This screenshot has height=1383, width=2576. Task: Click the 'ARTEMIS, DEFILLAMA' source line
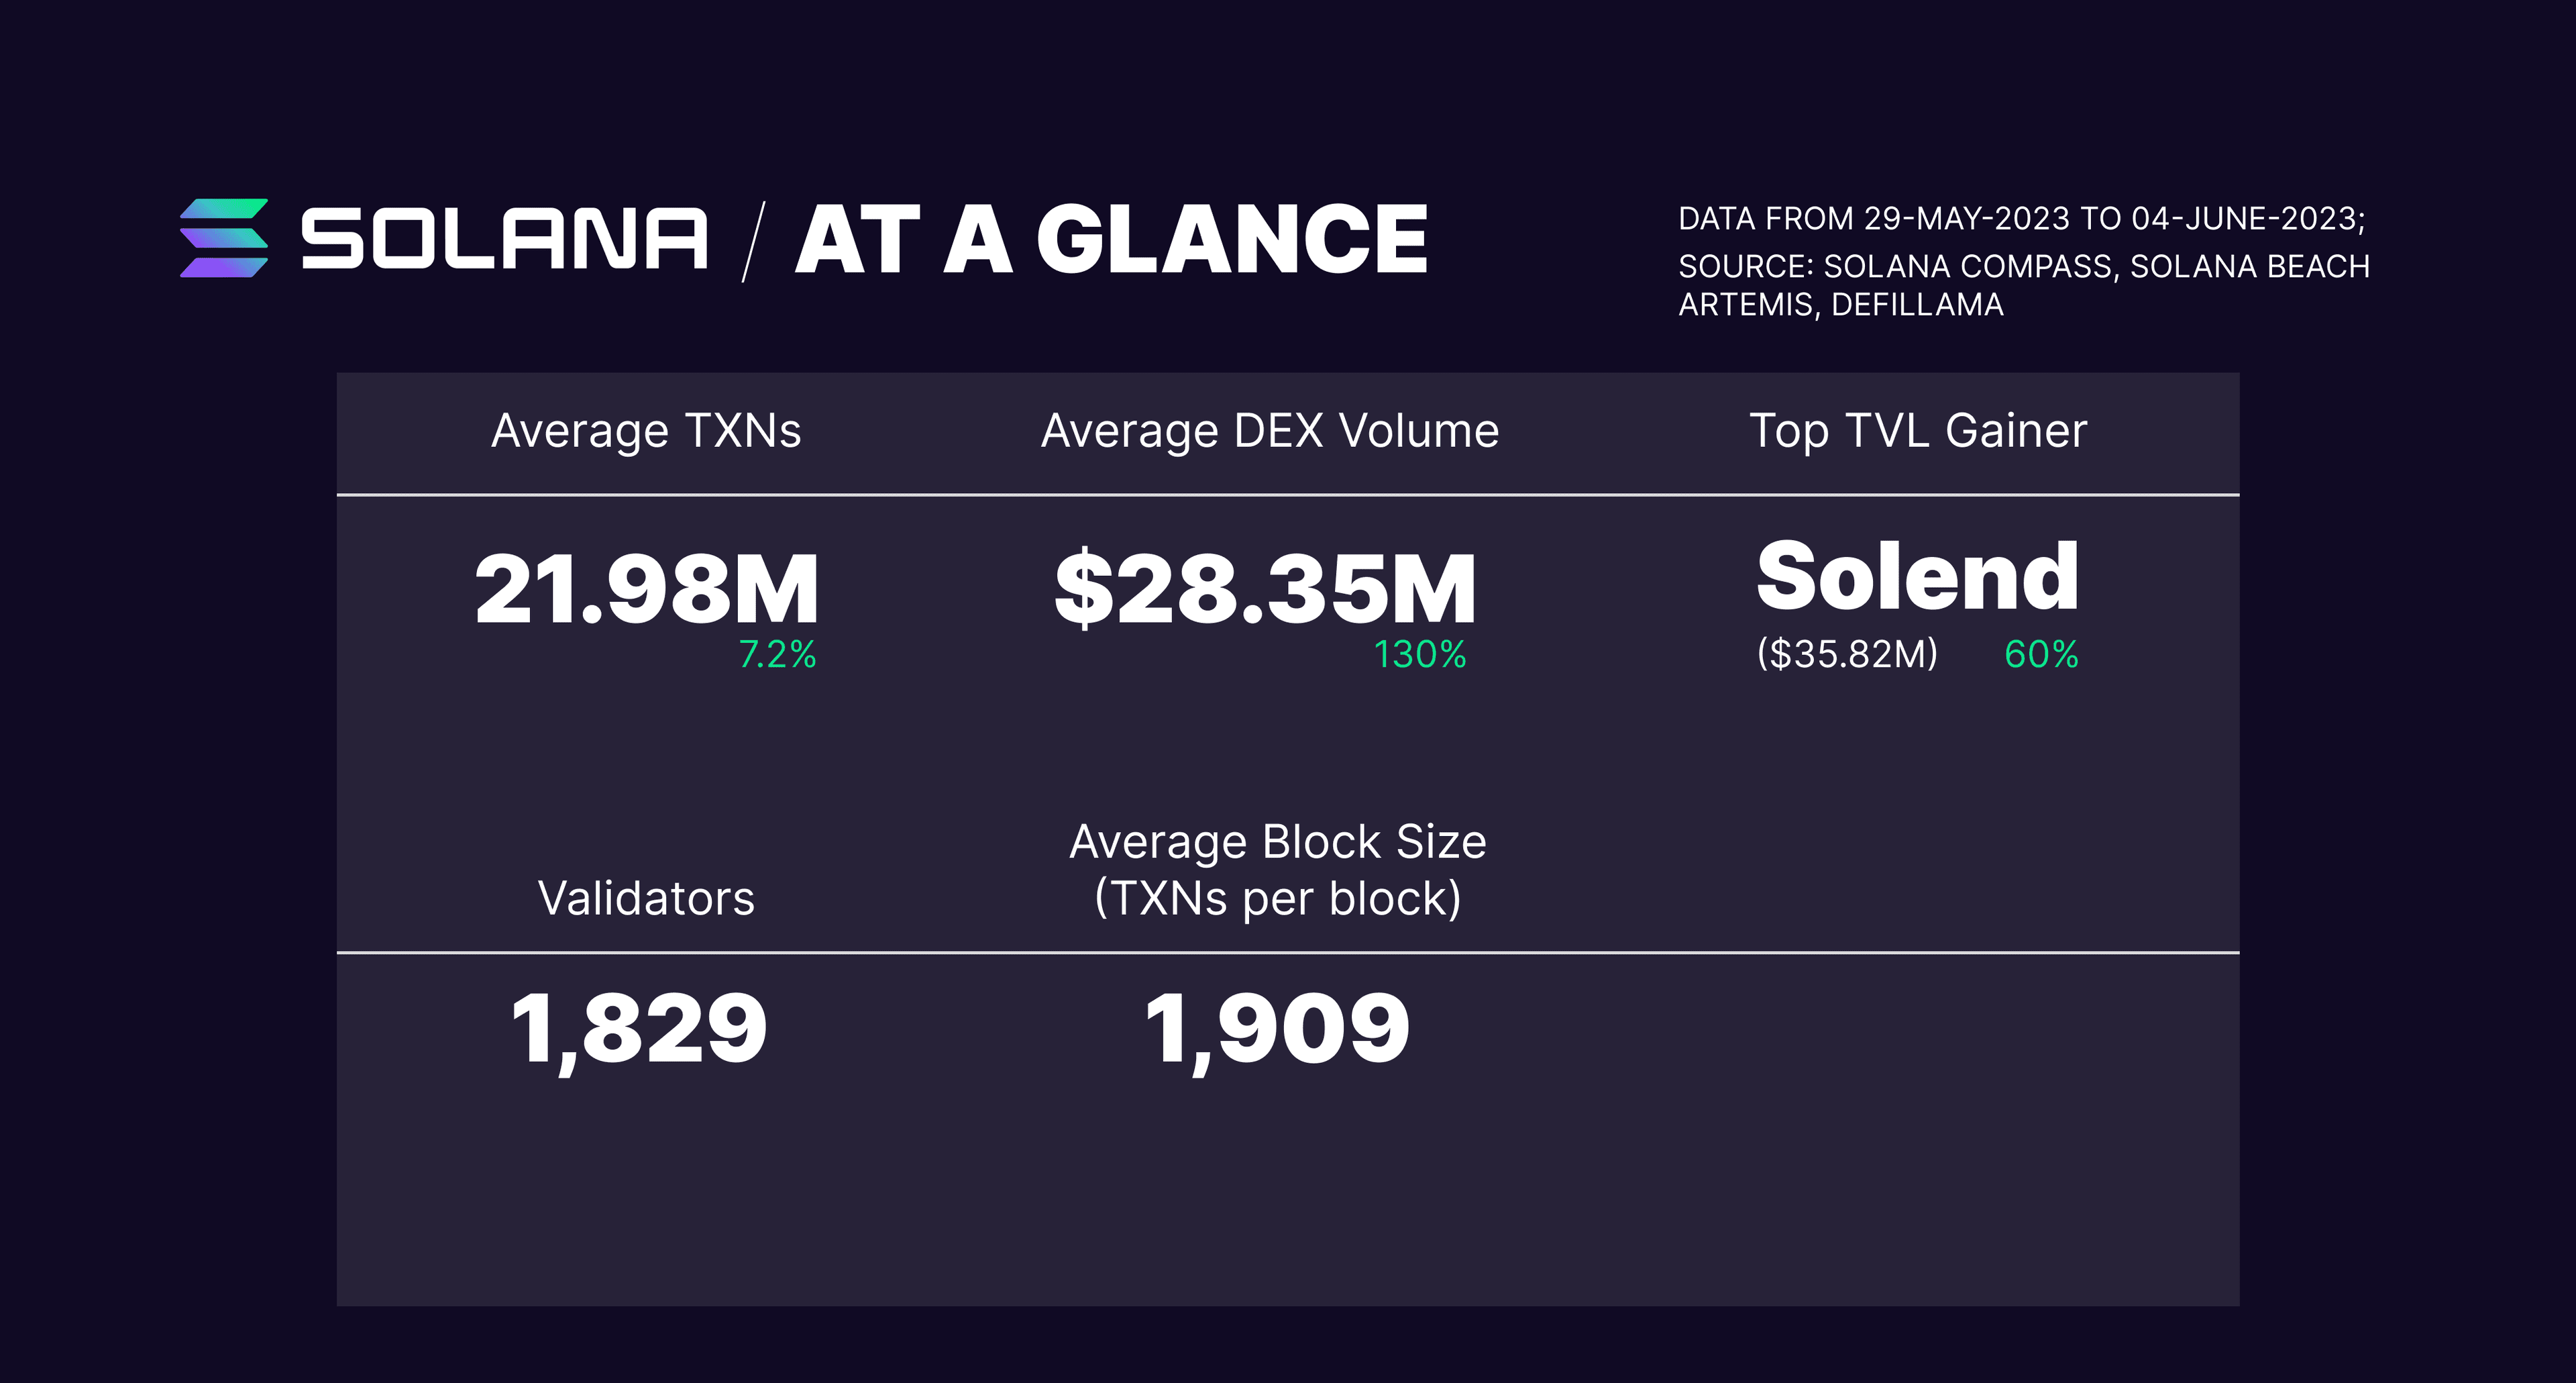click(x=1841, y=304)
